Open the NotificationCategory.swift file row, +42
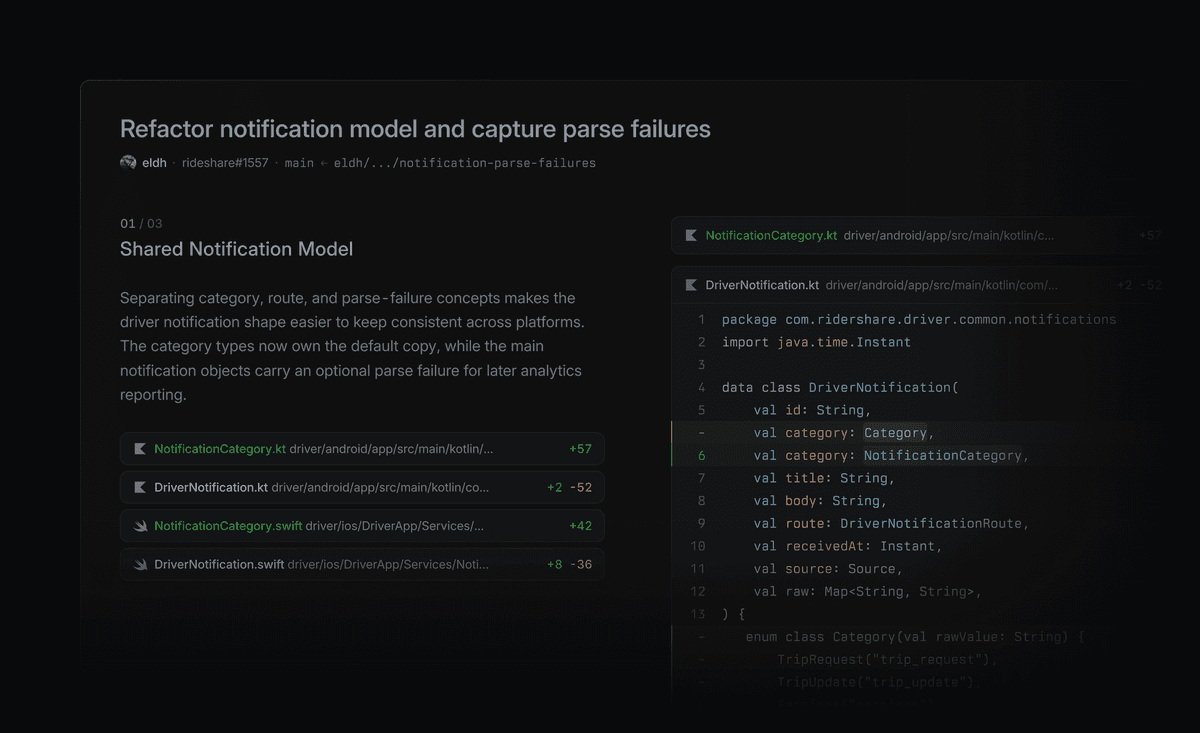Image resolution: width=1200 pixels, height=733 pixels. pos(362,526)
